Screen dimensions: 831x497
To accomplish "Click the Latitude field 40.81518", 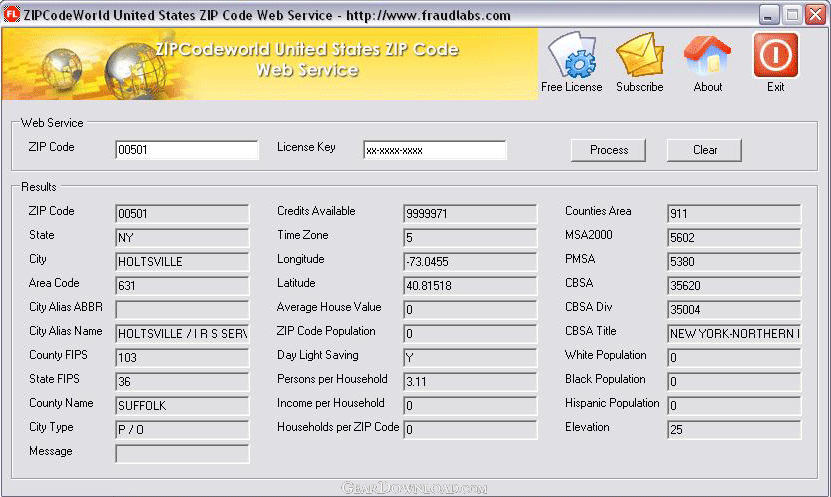I will (470, 286).
